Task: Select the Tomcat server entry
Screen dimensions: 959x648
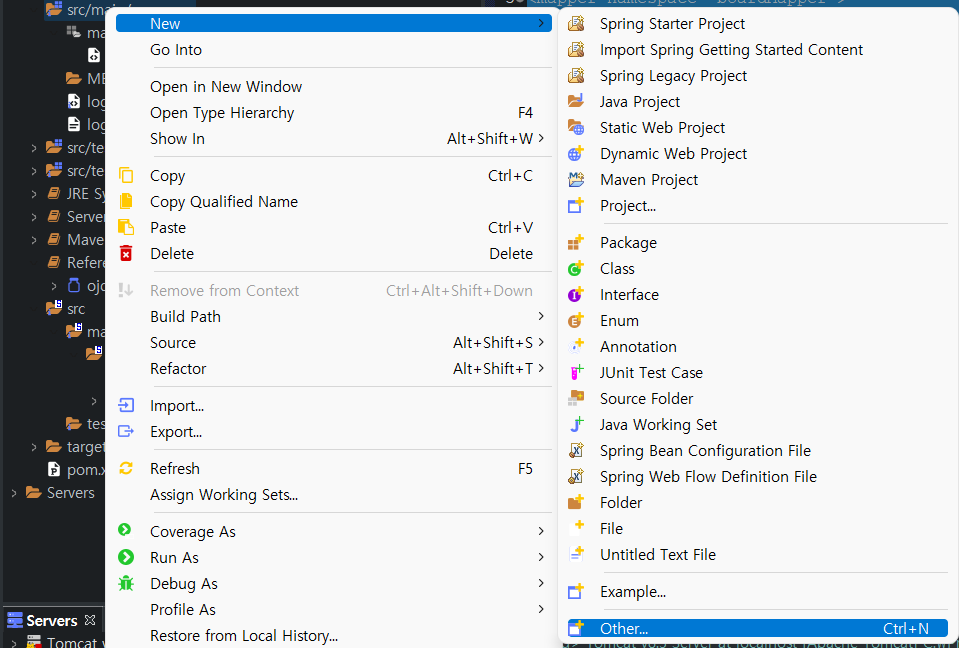Action: [66, 642]
